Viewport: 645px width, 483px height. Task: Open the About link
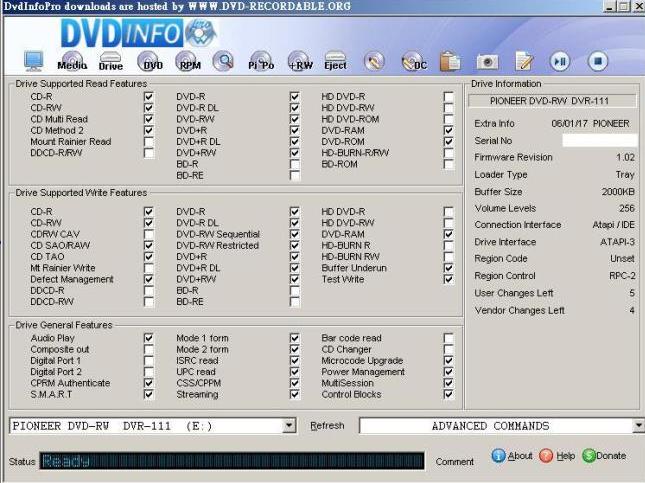click(x=512, y=456)
